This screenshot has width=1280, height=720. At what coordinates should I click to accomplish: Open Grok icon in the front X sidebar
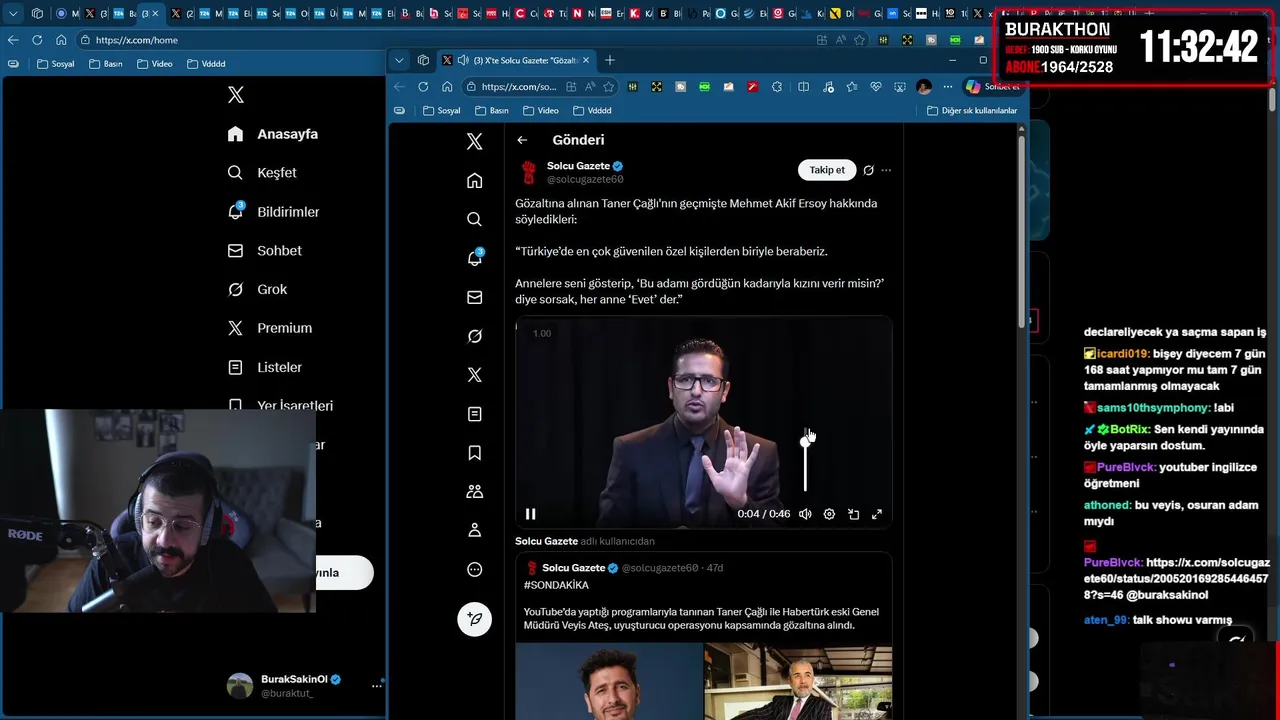tap(475, 336)
